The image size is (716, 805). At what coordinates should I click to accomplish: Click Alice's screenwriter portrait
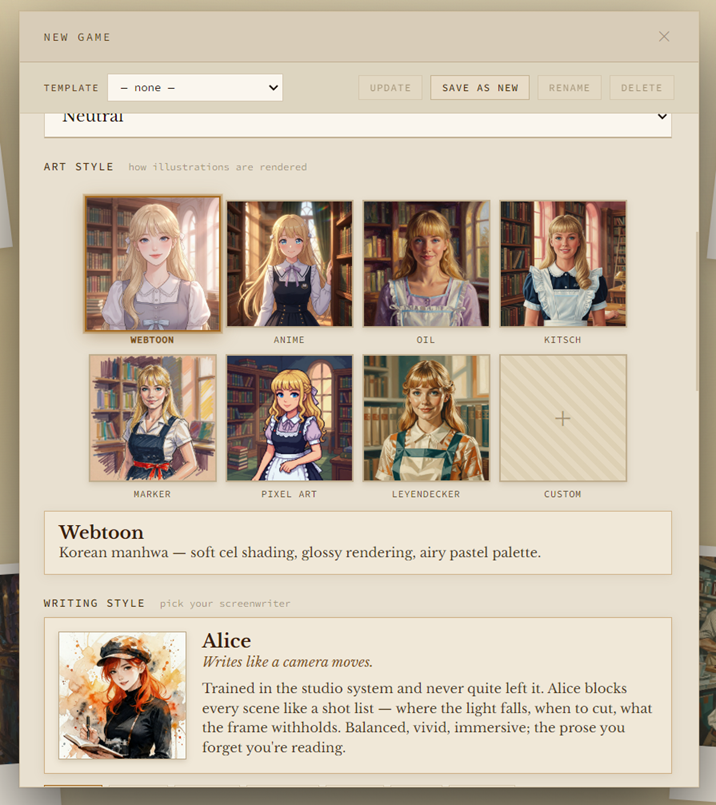click(122, 695)
